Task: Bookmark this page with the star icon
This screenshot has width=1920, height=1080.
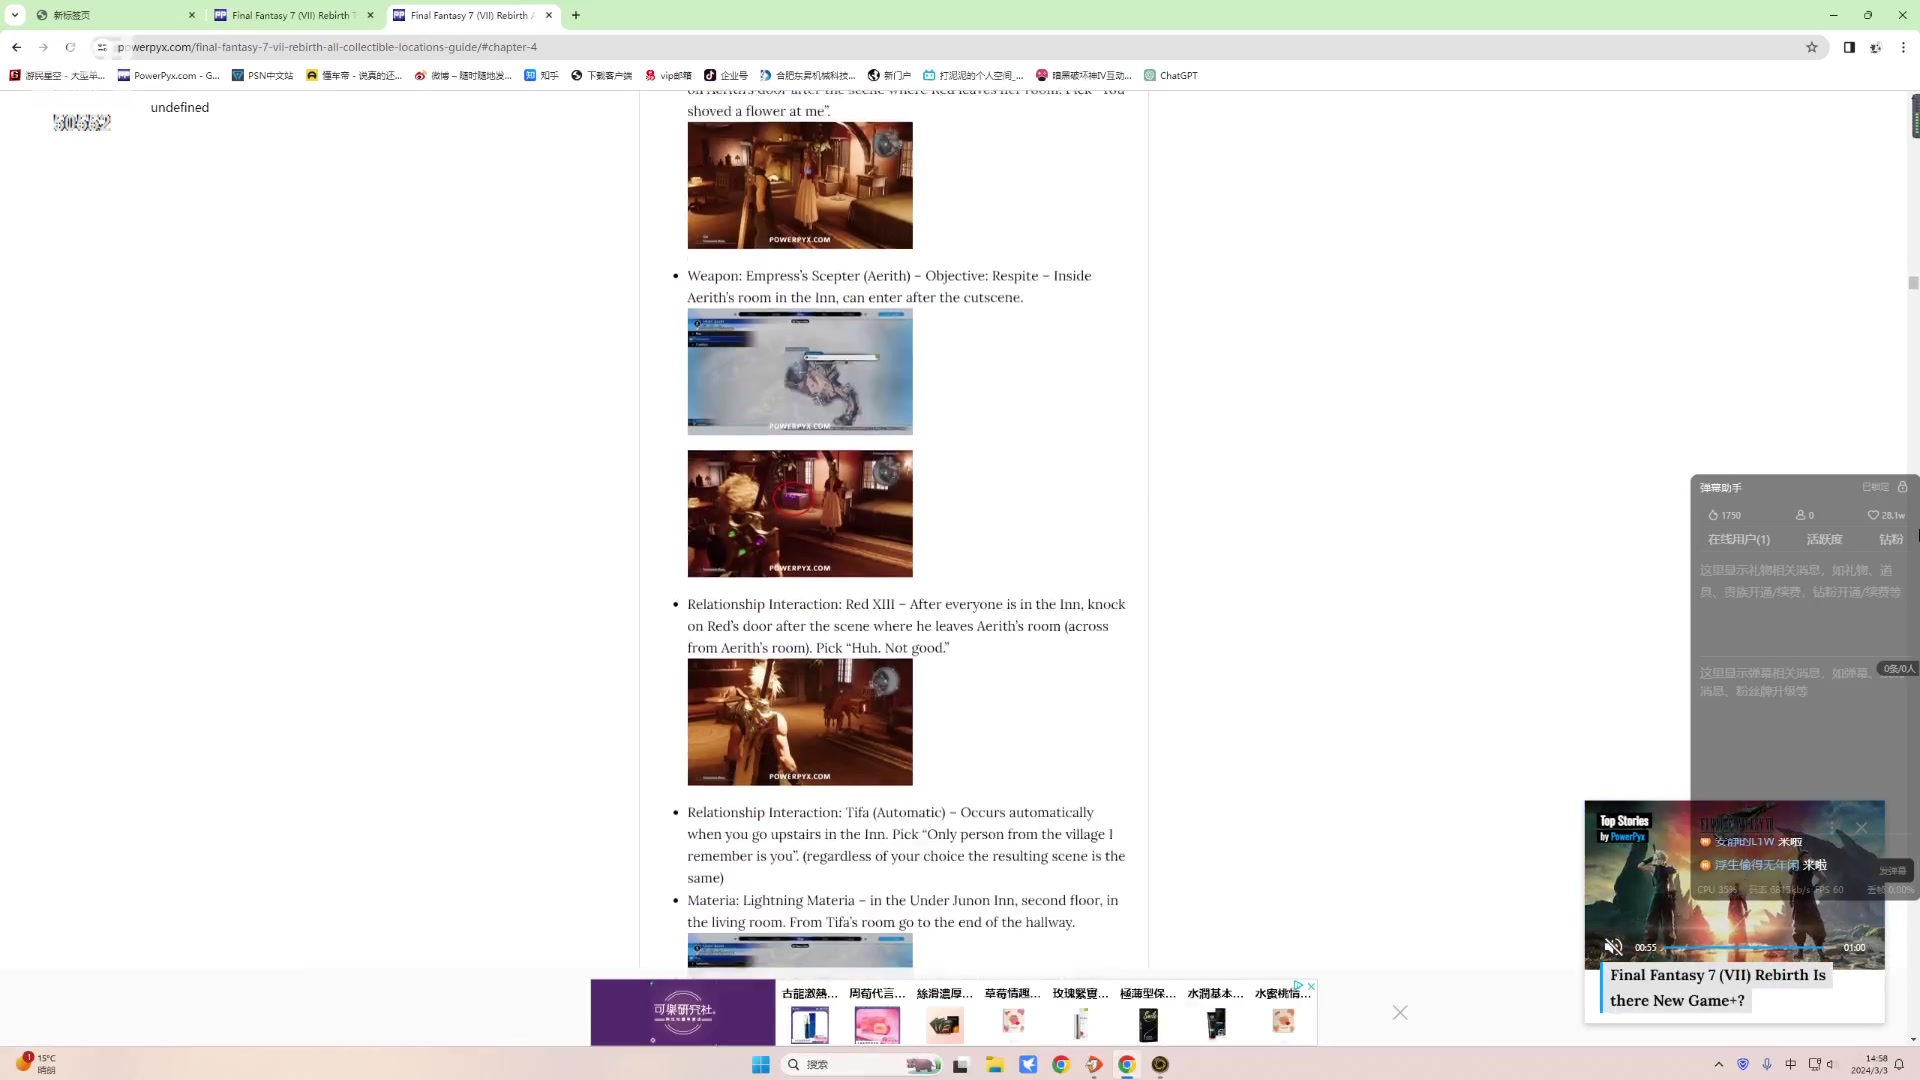Action: coord(1811,47)
